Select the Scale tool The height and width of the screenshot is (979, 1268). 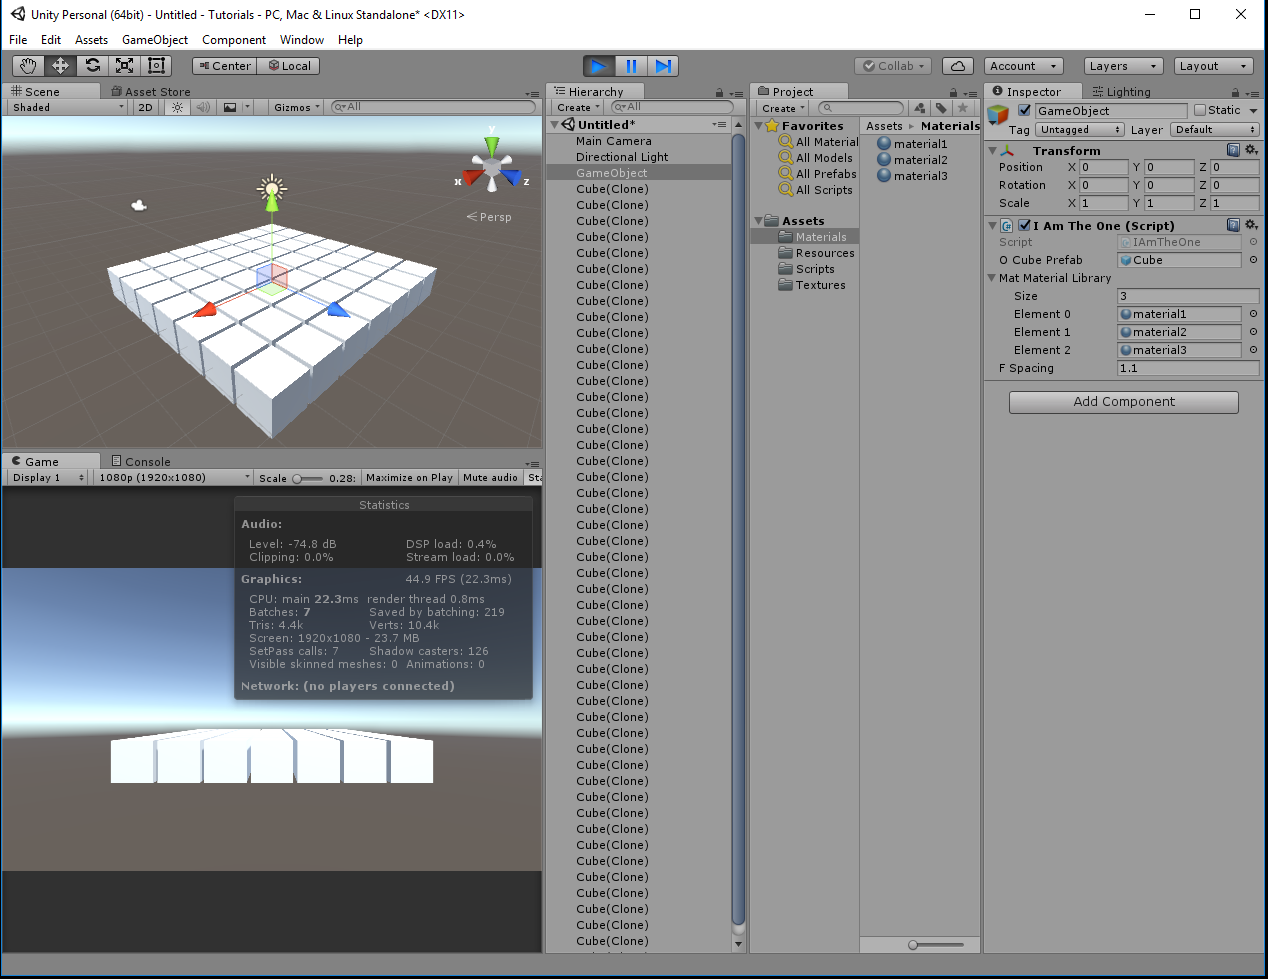coord(125,66)
